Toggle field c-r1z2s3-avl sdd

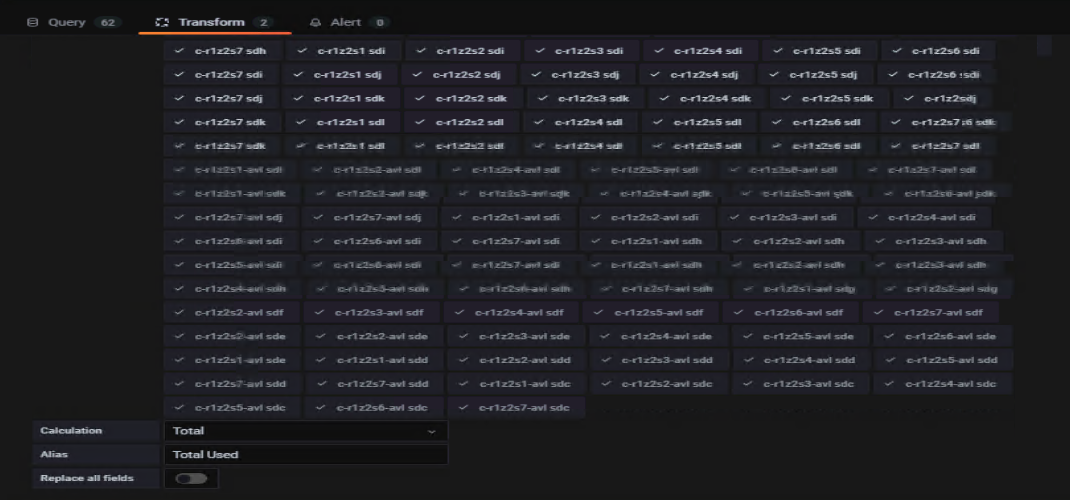[x=659, y=360]
